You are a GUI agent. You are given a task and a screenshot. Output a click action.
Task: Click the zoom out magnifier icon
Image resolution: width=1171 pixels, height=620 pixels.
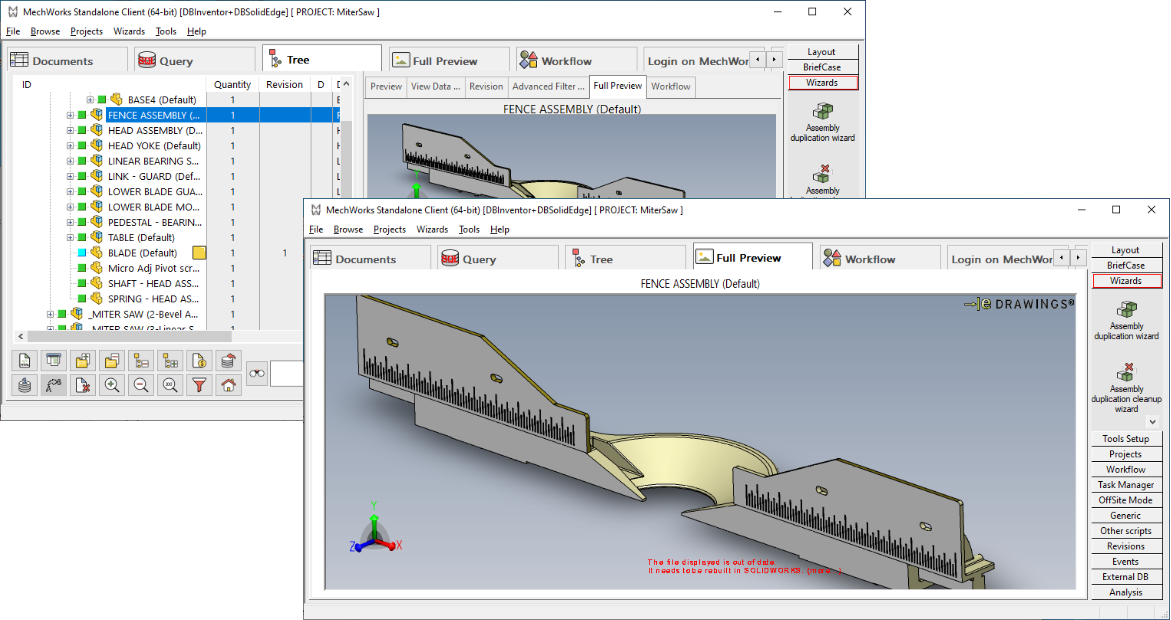(141, 385)
